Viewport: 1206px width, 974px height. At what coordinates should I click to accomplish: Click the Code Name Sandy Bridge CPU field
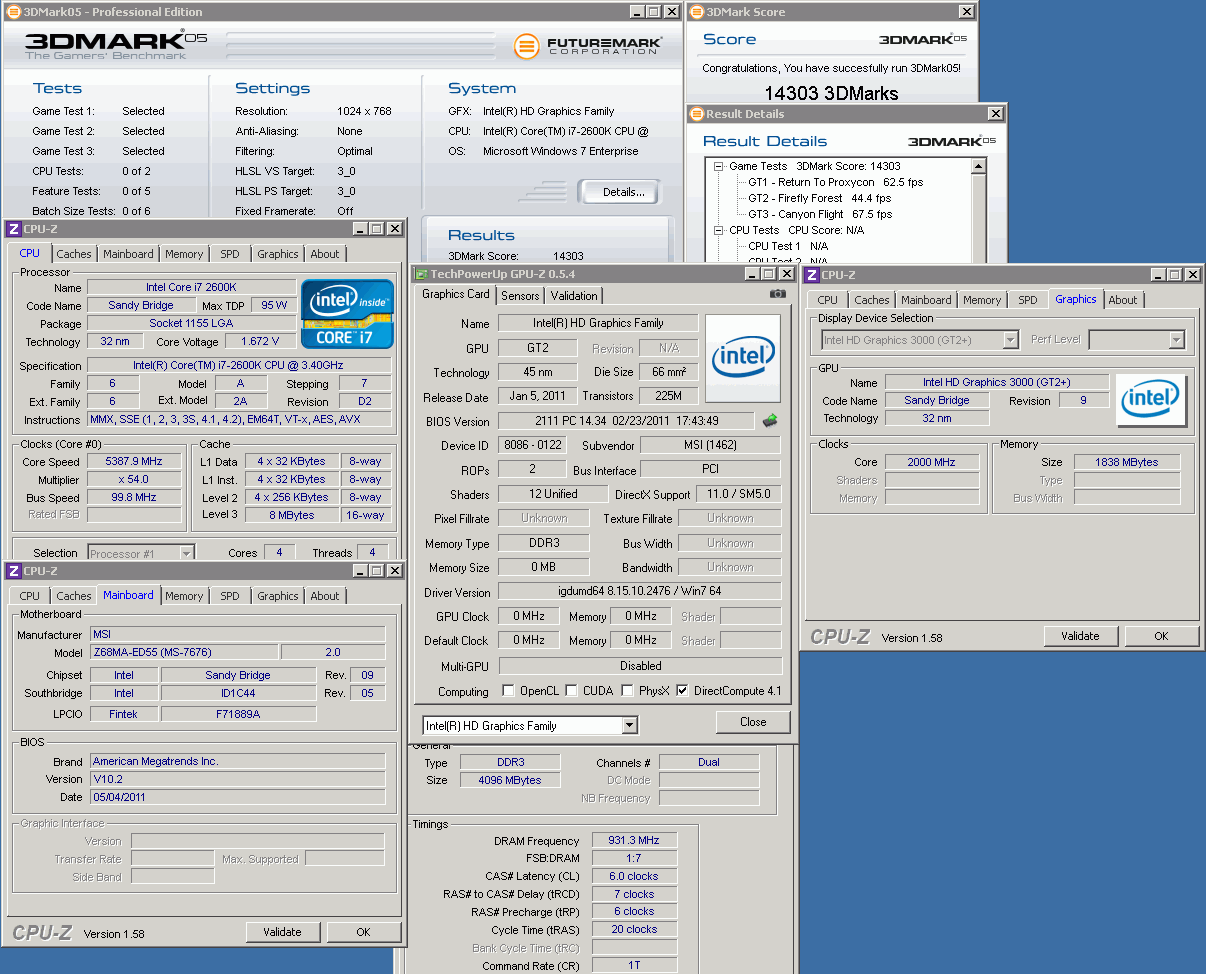tap(140, 305)
